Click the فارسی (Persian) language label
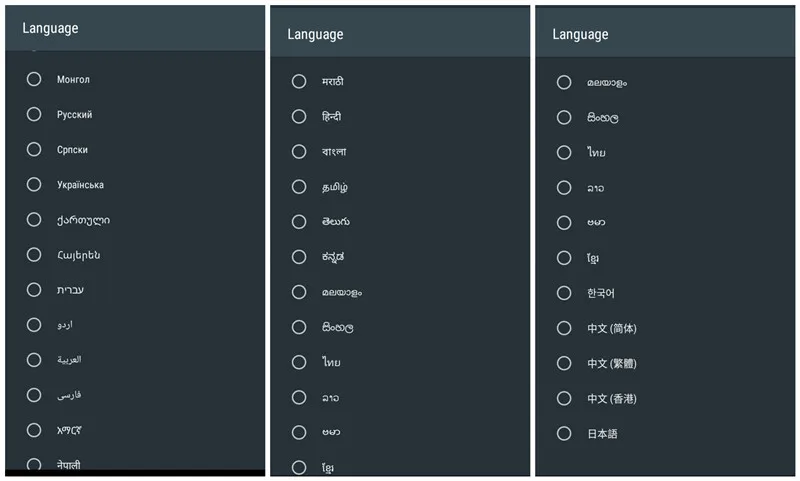The image size is (800, 481). click(69, 395)
